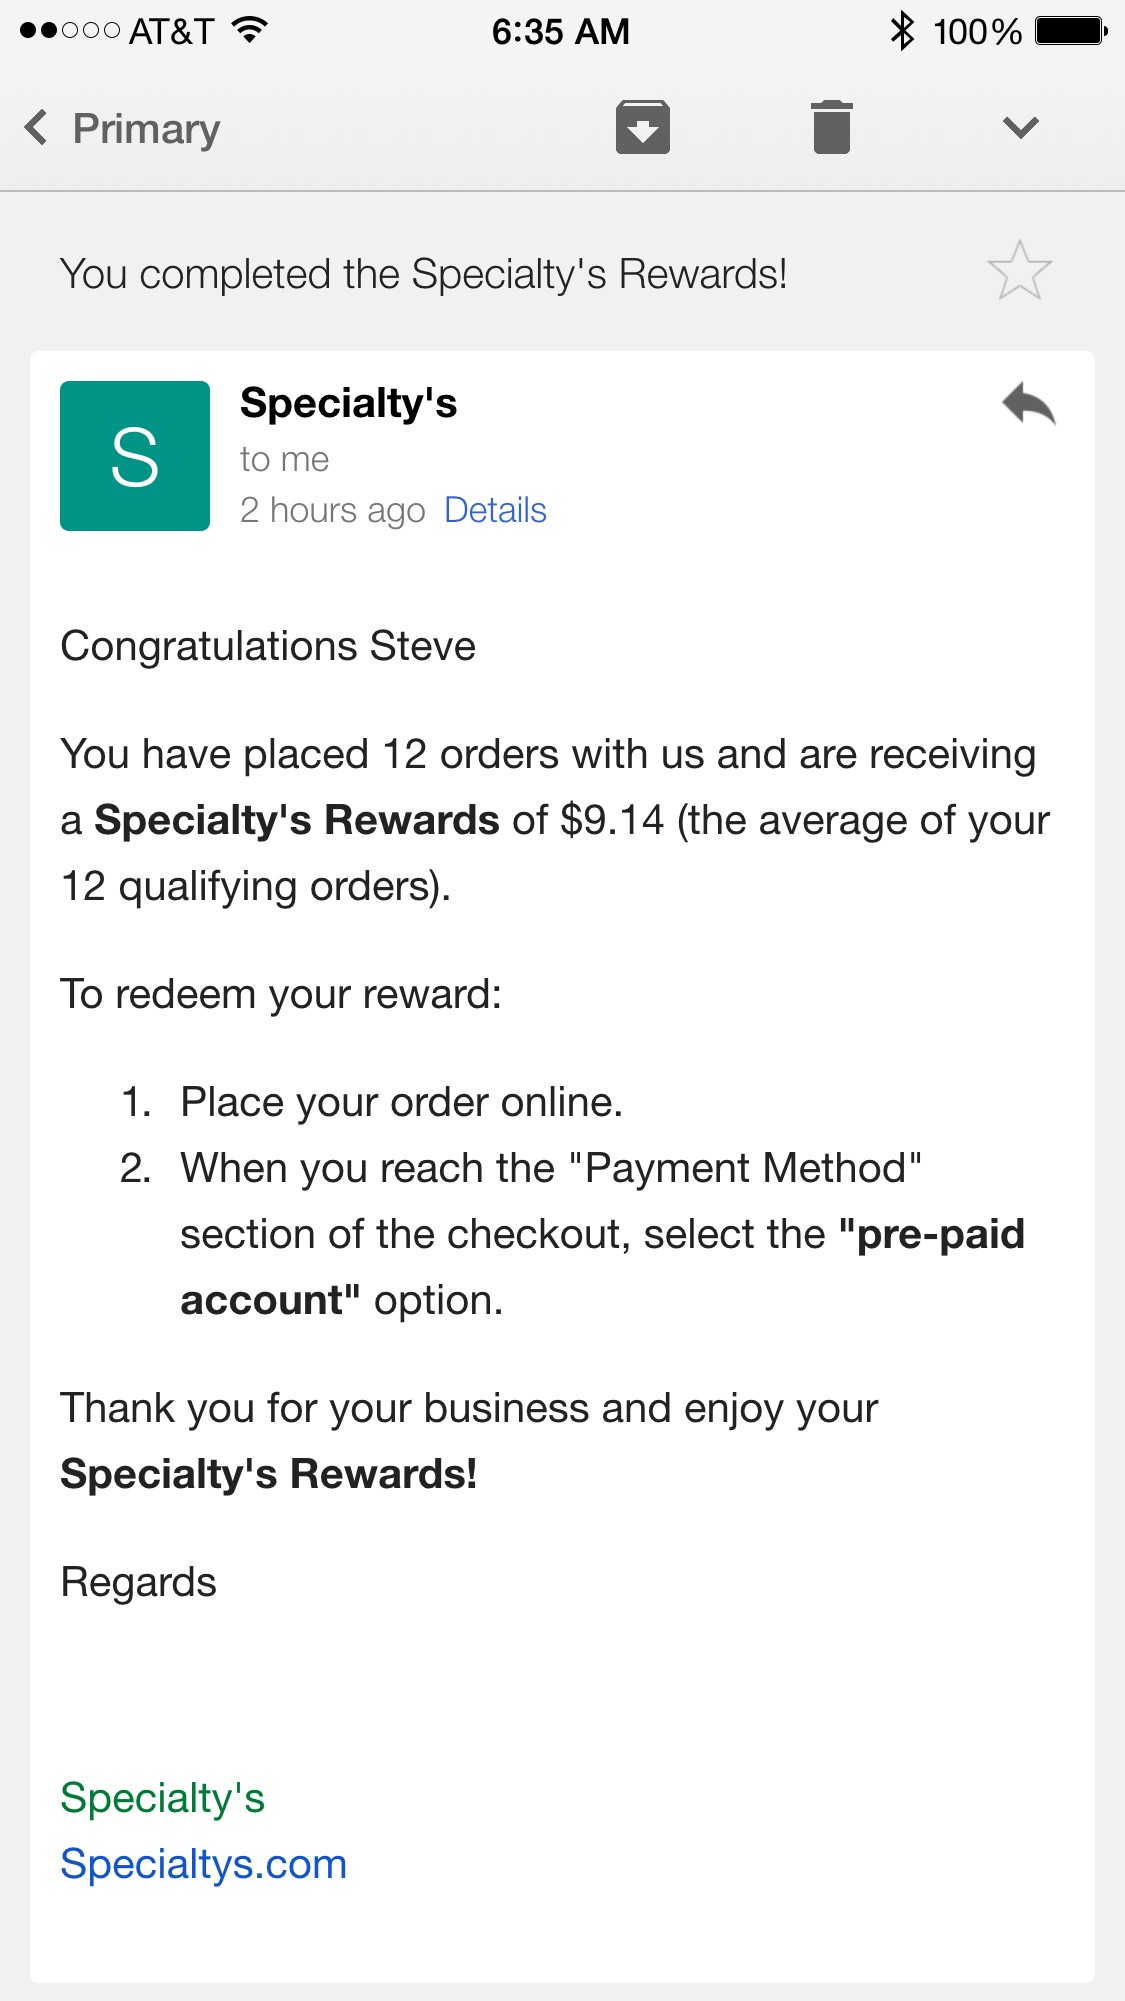Delete the email using the trash icon
Image resolution: width=1125 pixels, height=2001 pixels.
point(831,127)
